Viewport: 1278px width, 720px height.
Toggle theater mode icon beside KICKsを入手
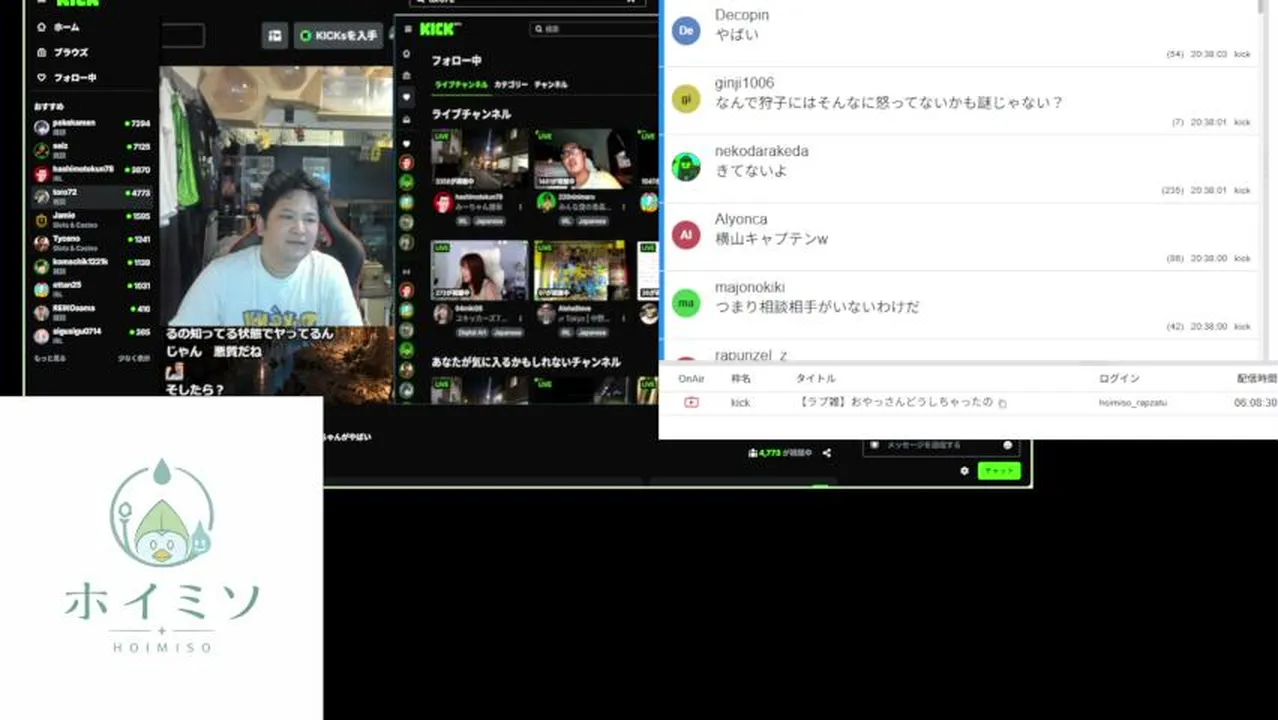click(x=275, y=36)
